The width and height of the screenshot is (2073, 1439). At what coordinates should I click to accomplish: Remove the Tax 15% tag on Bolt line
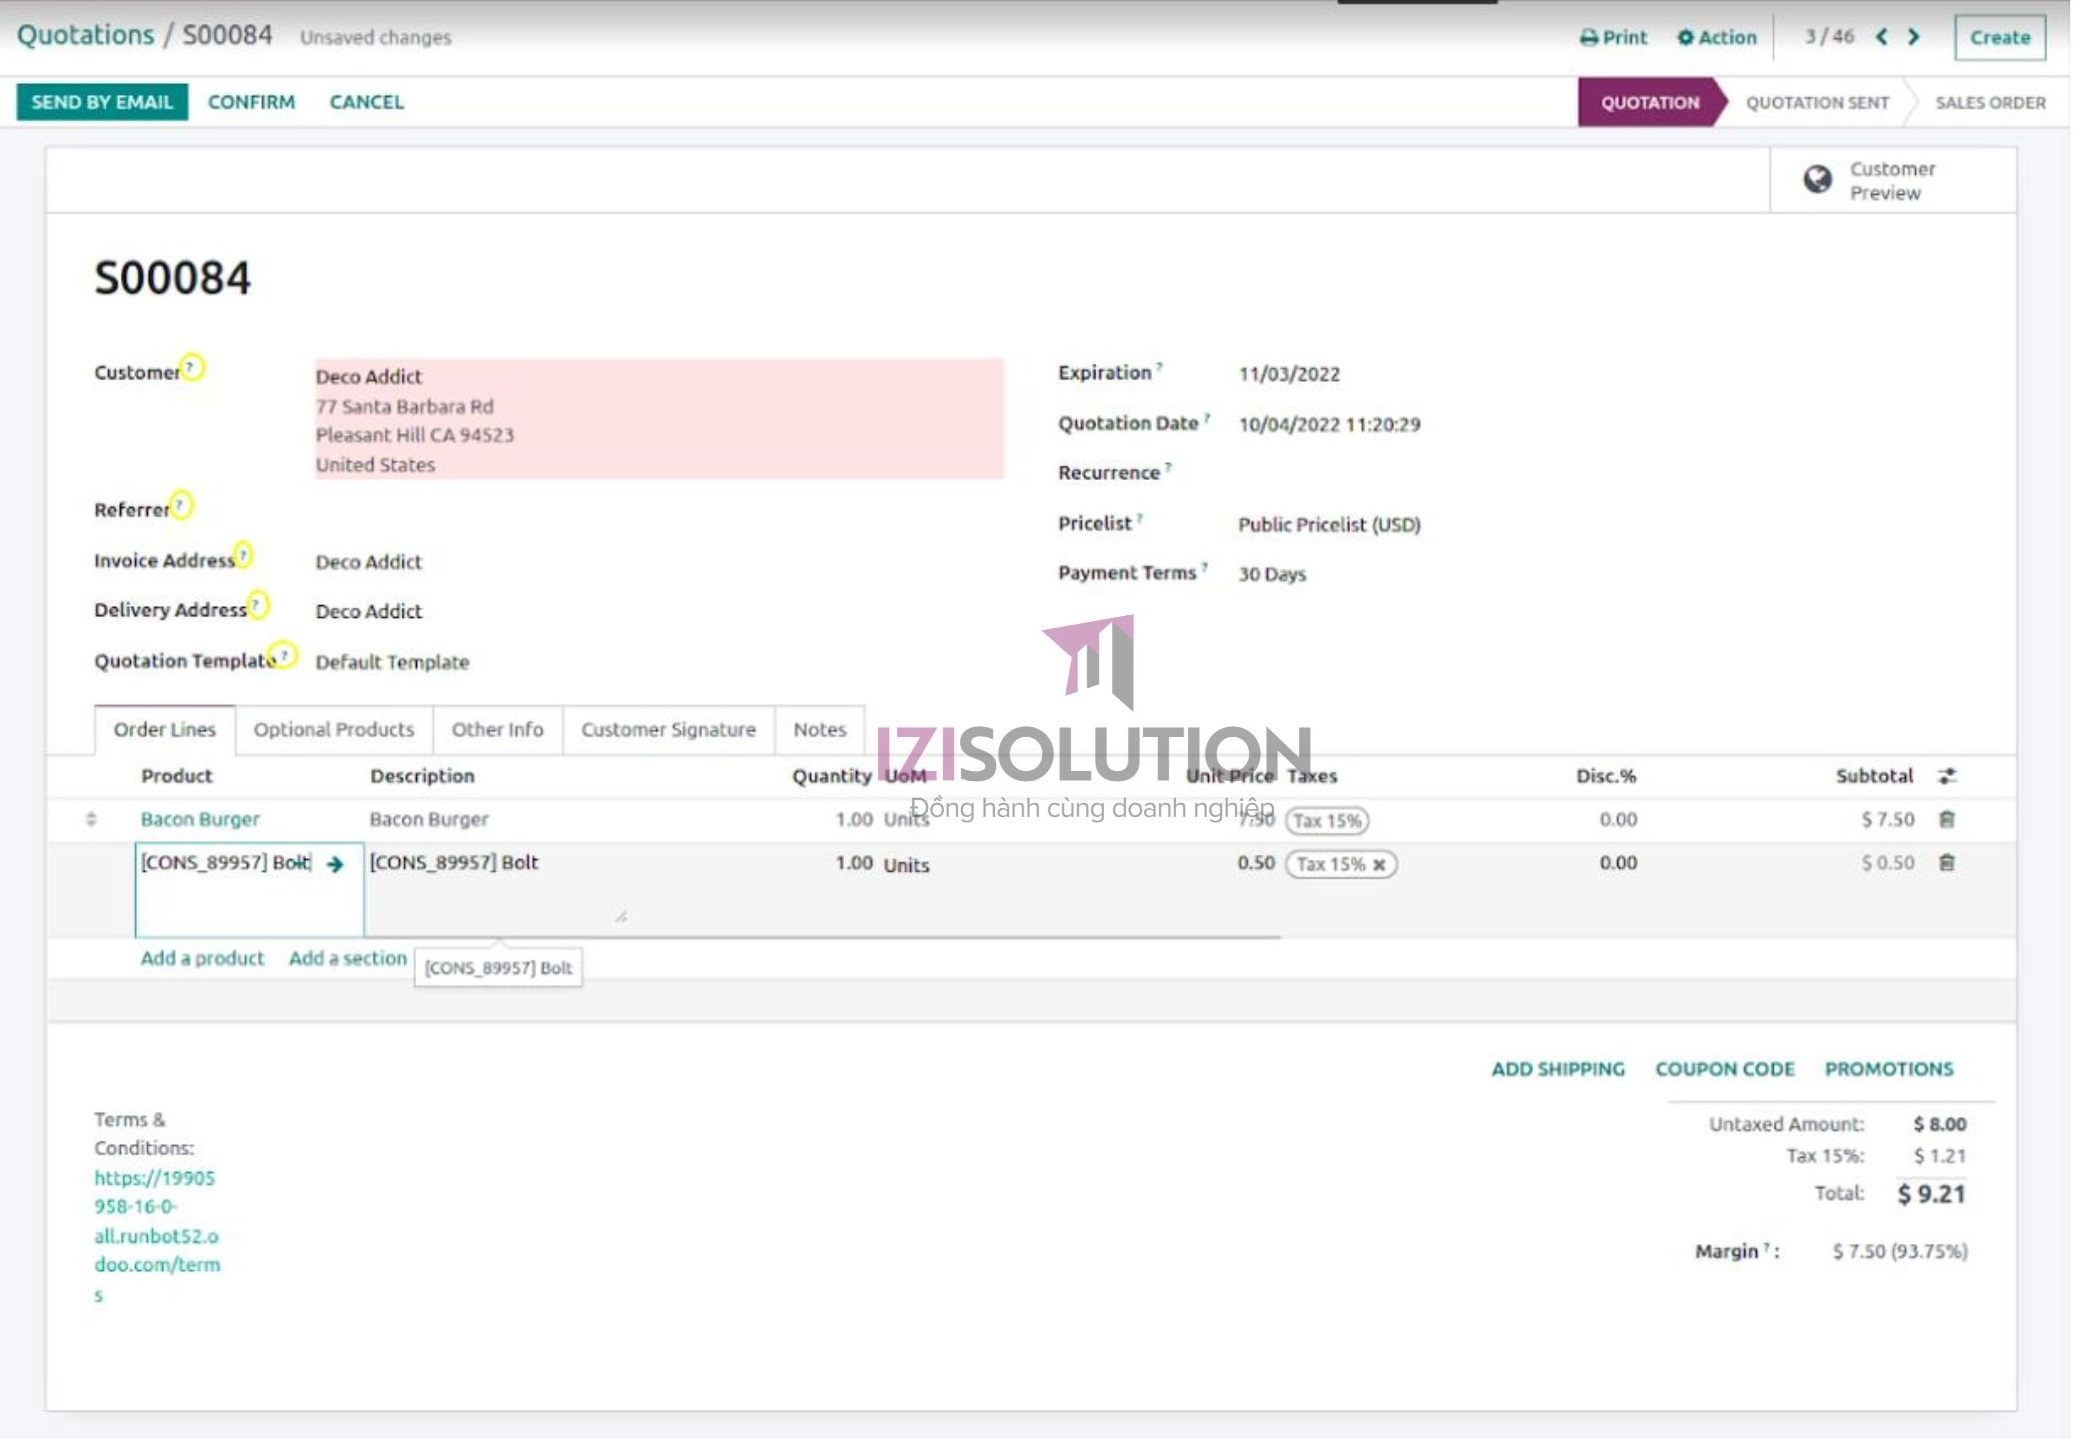[1382, 864]
